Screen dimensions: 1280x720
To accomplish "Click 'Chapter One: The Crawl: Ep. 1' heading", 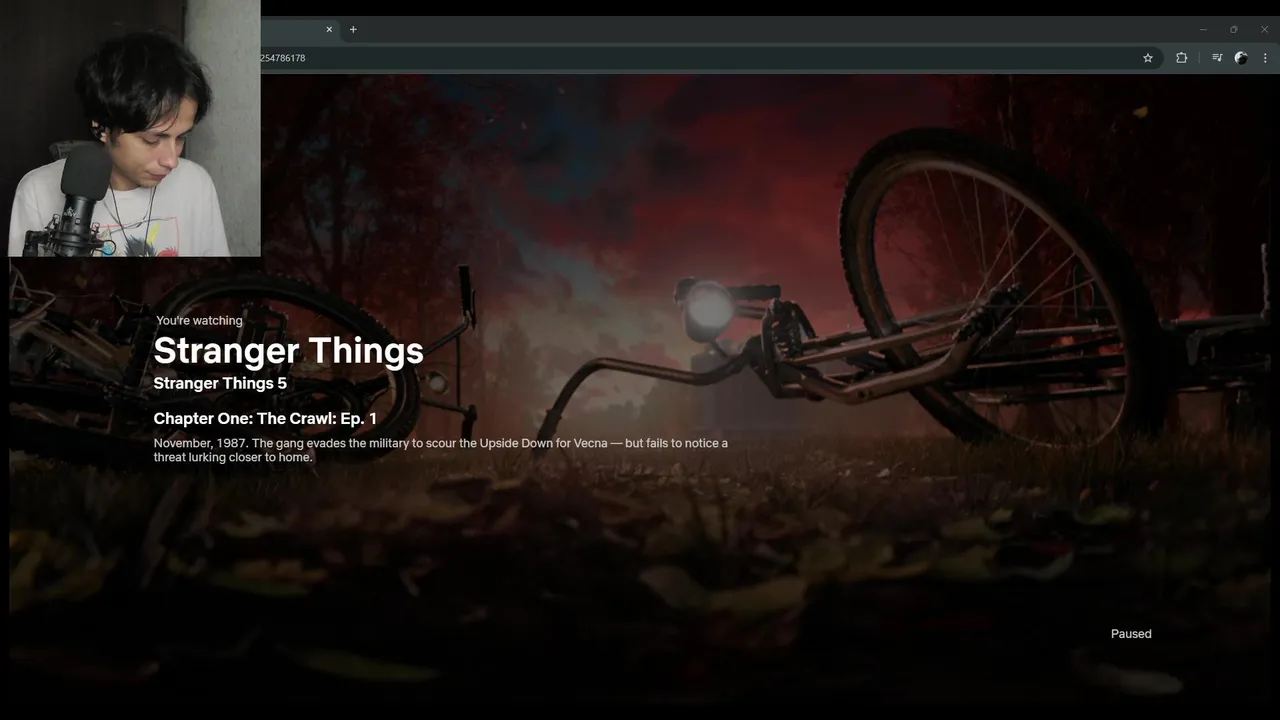I will click(x=265, y=418).
